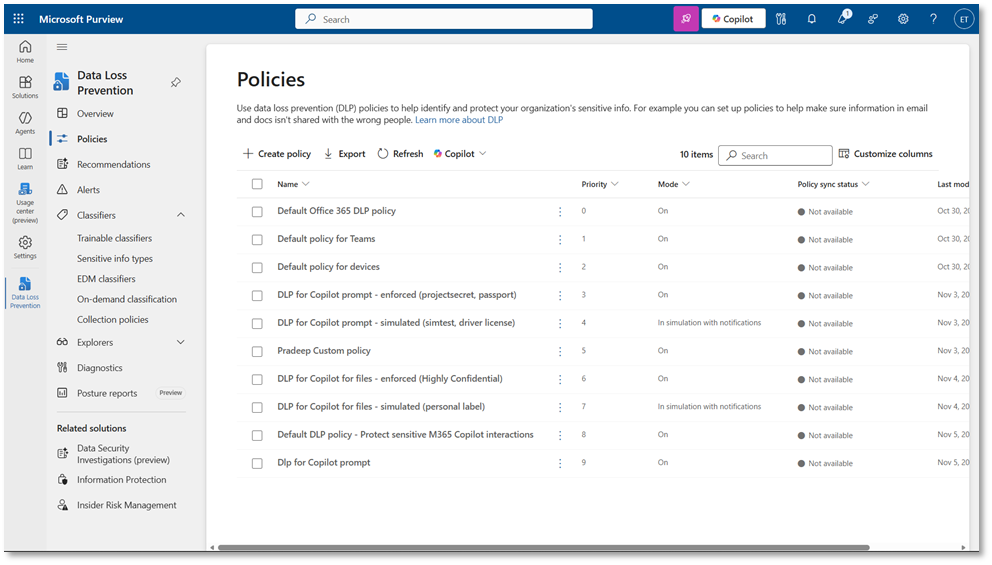
Task: Collapse the Classifiers section chevron
Action: [180, 215]
